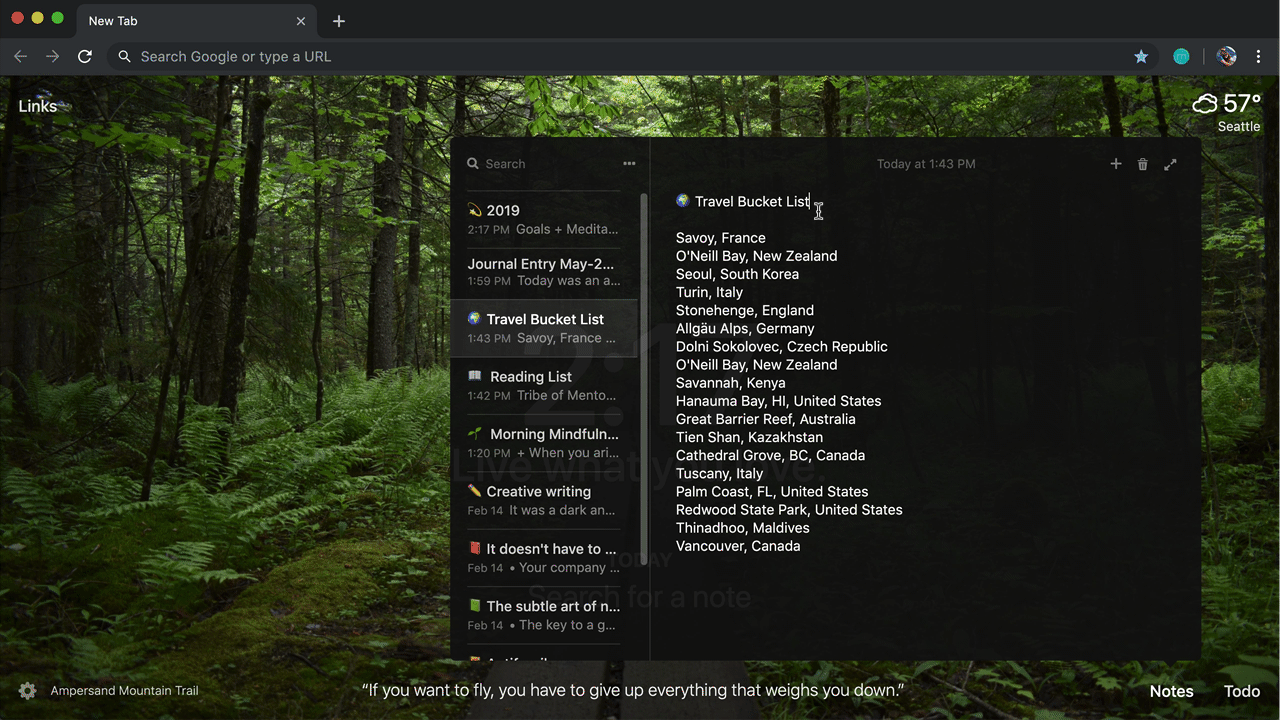Open The subtle art of note
Image resolution: width=1280 pixels, height=720 pixels.
coord(543,615)
